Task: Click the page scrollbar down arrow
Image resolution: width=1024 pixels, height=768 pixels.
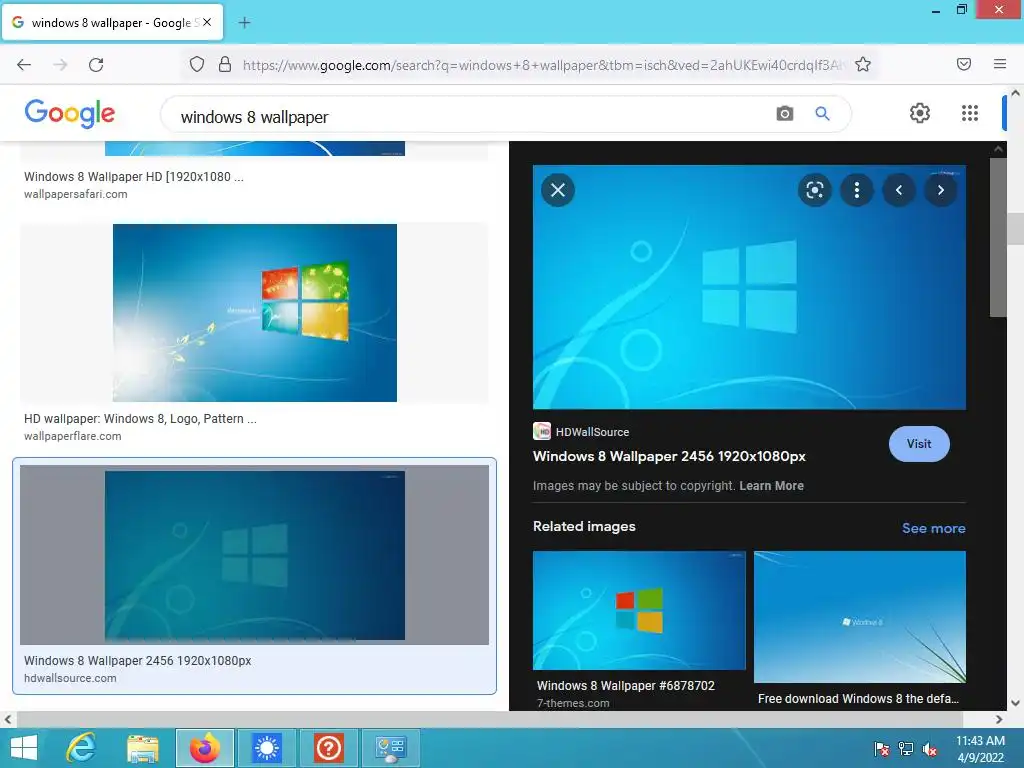Action: (x=1015, y=703)
